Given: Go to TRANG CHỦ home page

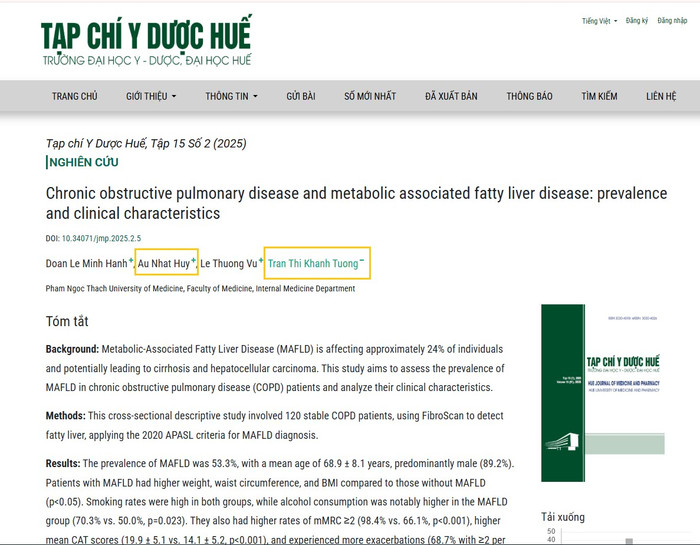Looking at the screenshot, I should click(75, 96).
